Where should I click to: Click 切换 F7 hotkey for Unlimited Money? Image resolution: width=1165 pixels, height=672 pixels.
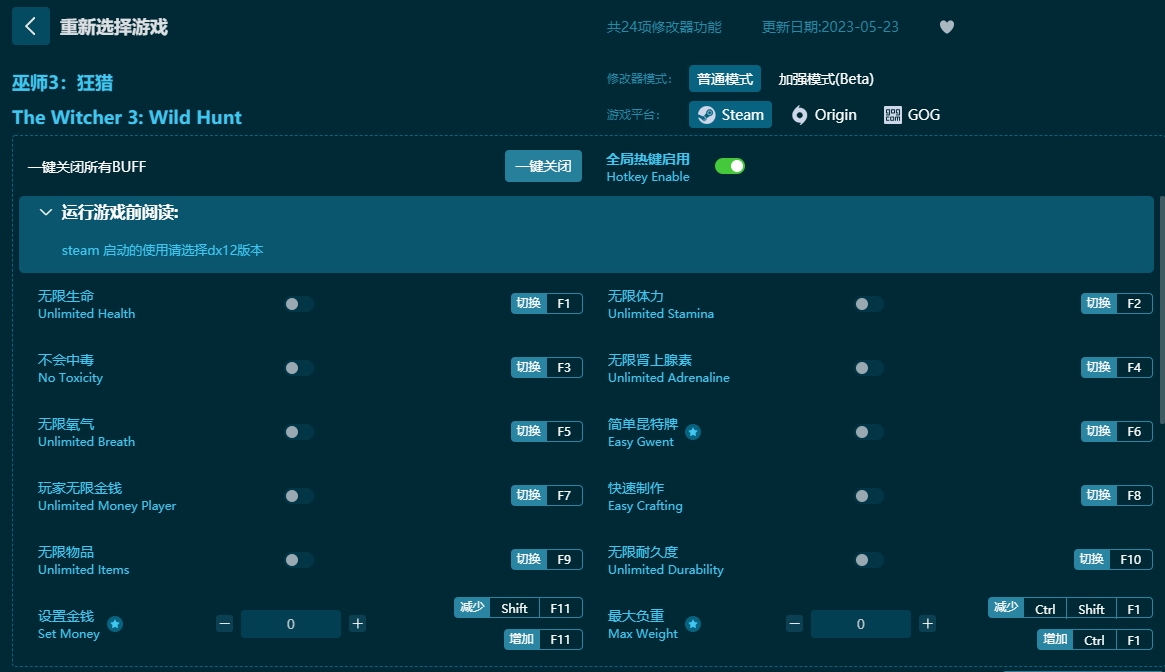546,495
